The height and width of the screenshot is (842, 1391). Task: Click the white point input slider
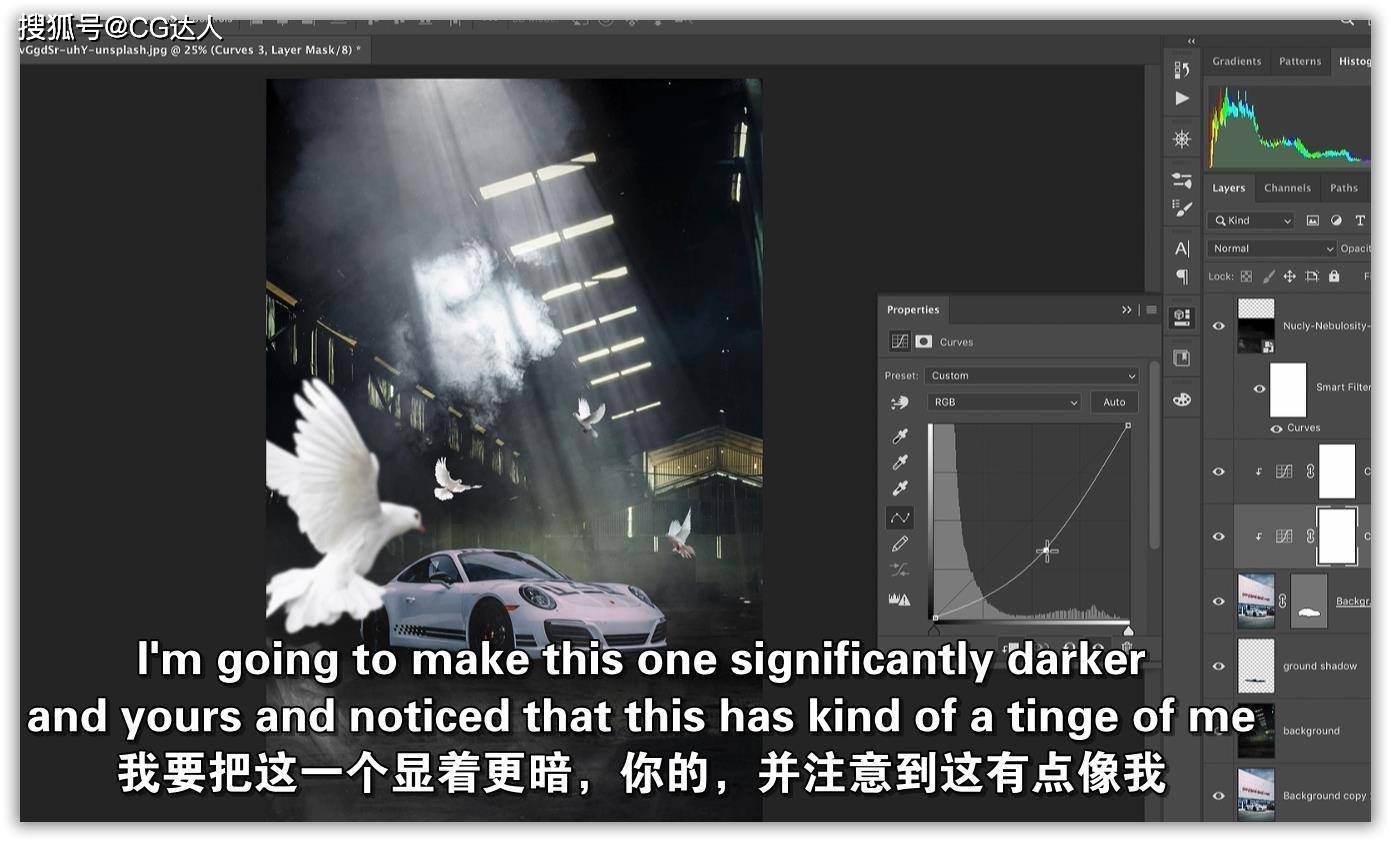click(x=1128, y=630)
